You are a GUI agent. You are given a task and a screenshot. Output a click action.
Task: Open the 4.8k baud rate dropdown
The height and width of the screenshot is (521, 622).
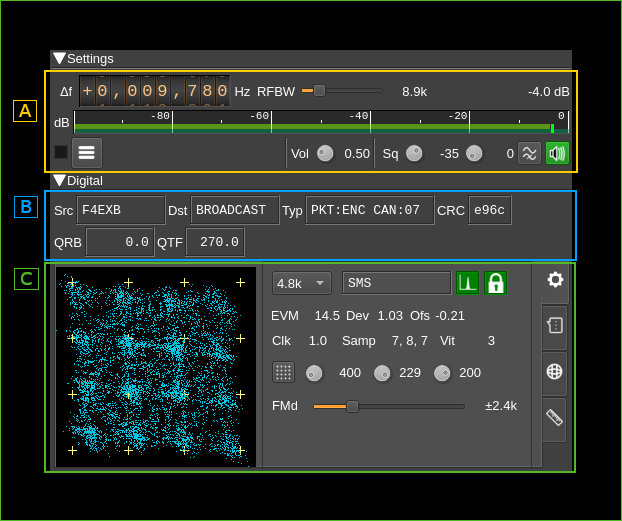302,283
